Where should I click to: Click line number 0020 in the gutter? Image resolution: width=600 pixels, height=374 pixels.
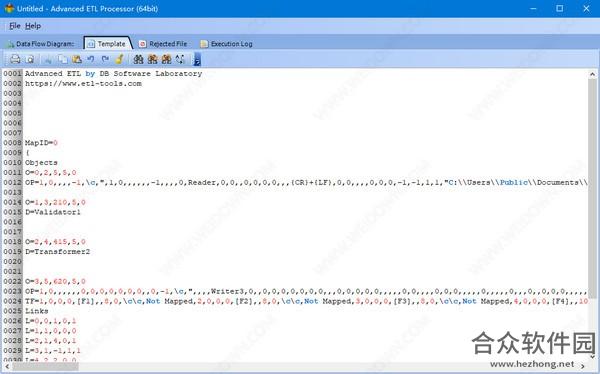13,261
